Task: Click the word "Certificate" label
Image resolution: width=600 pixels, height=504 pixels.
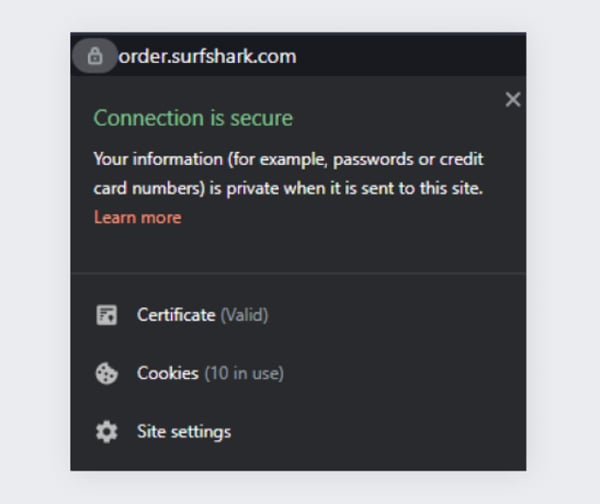Action: [x=176, y=315]
